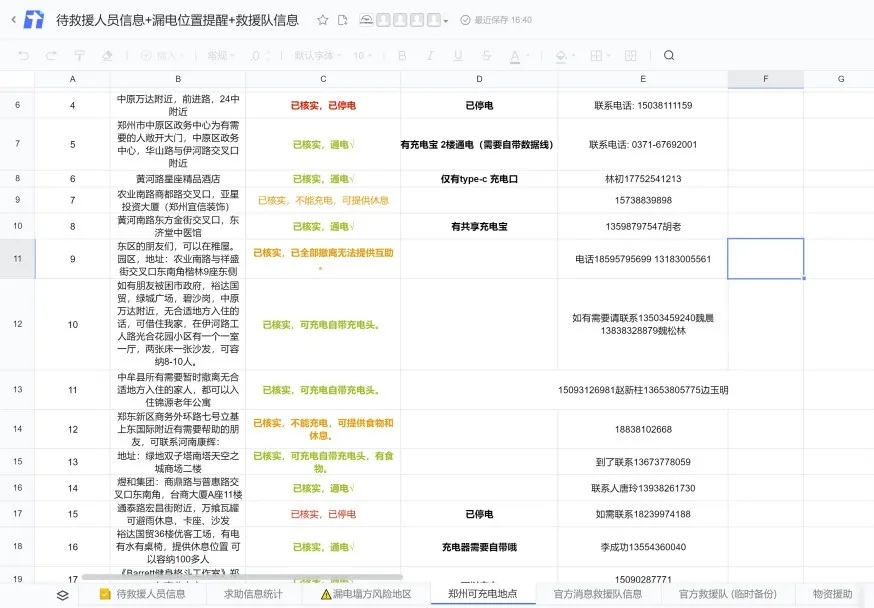
Task: Switch to the 待救援人员信息 sheet tab
Action: point(143,594)
